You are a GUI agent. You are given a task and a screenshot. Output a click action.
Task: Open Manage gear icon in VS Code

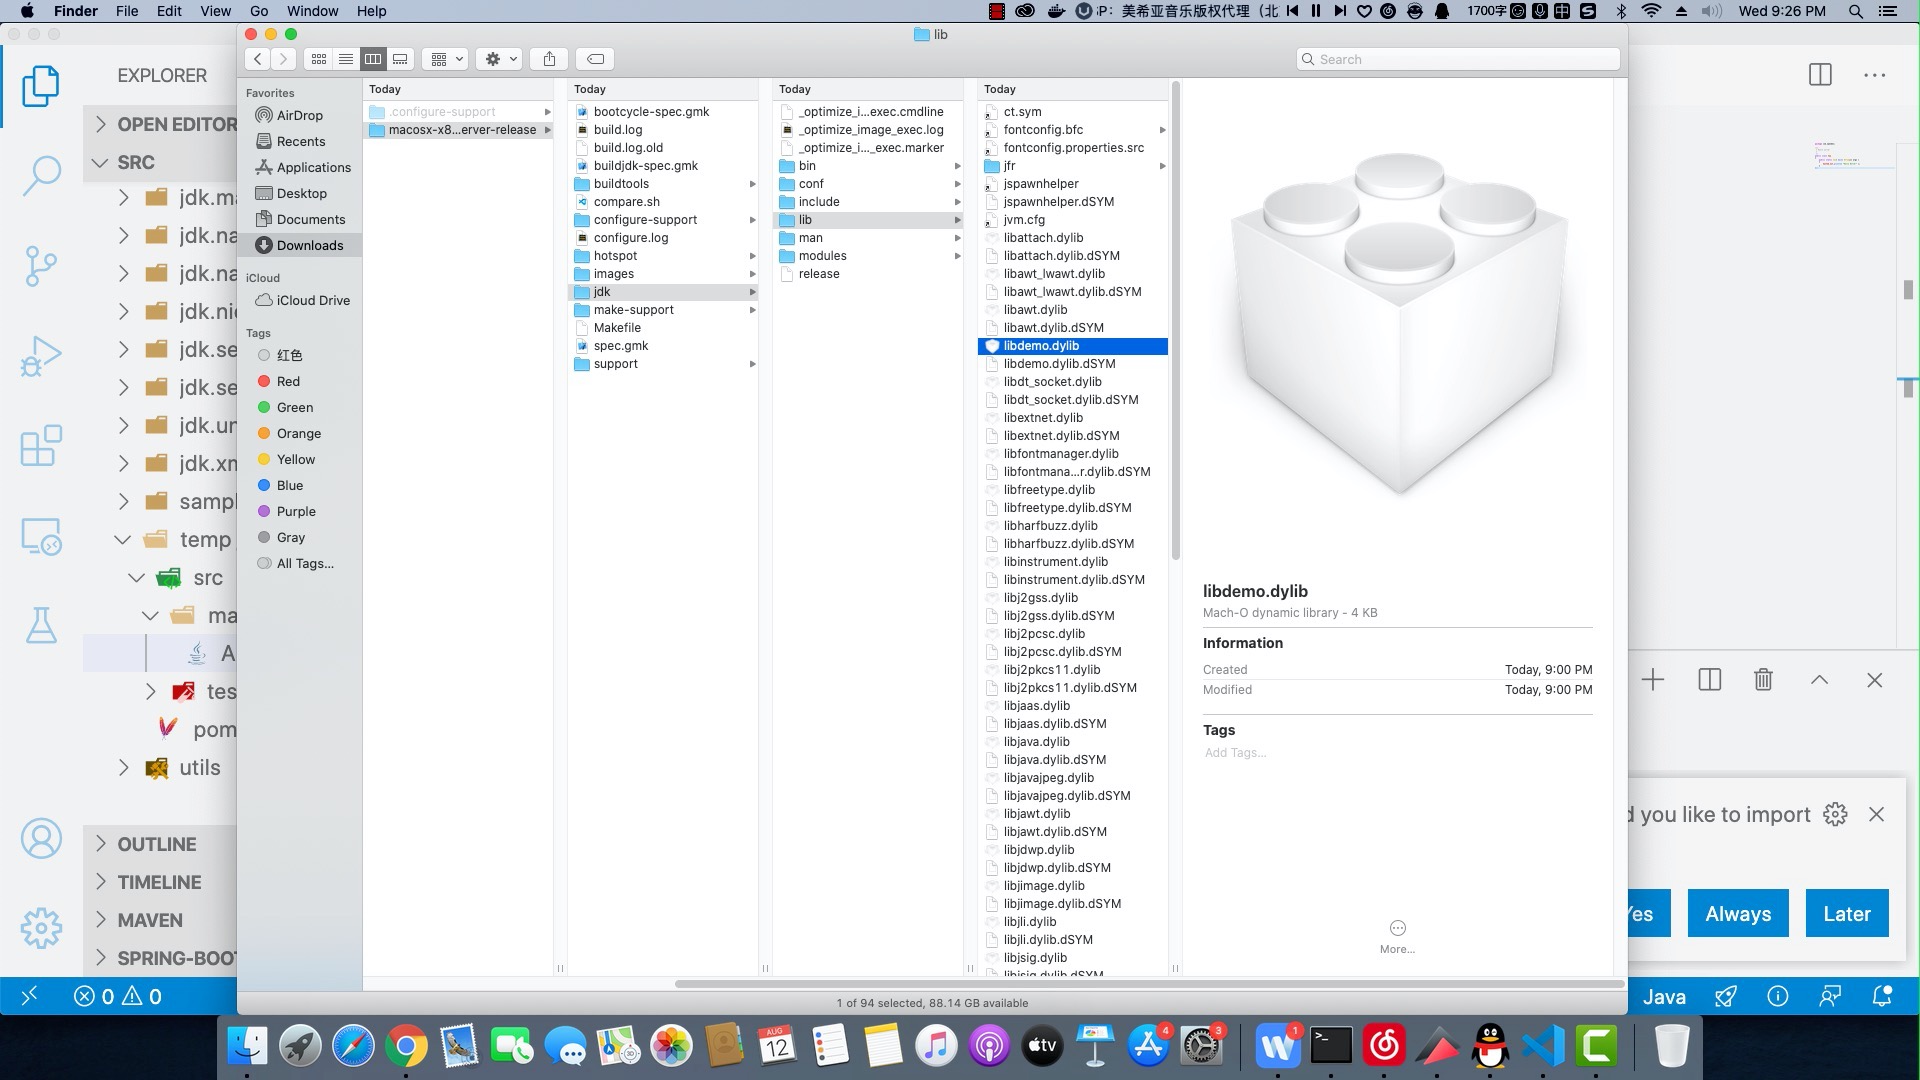41,928
